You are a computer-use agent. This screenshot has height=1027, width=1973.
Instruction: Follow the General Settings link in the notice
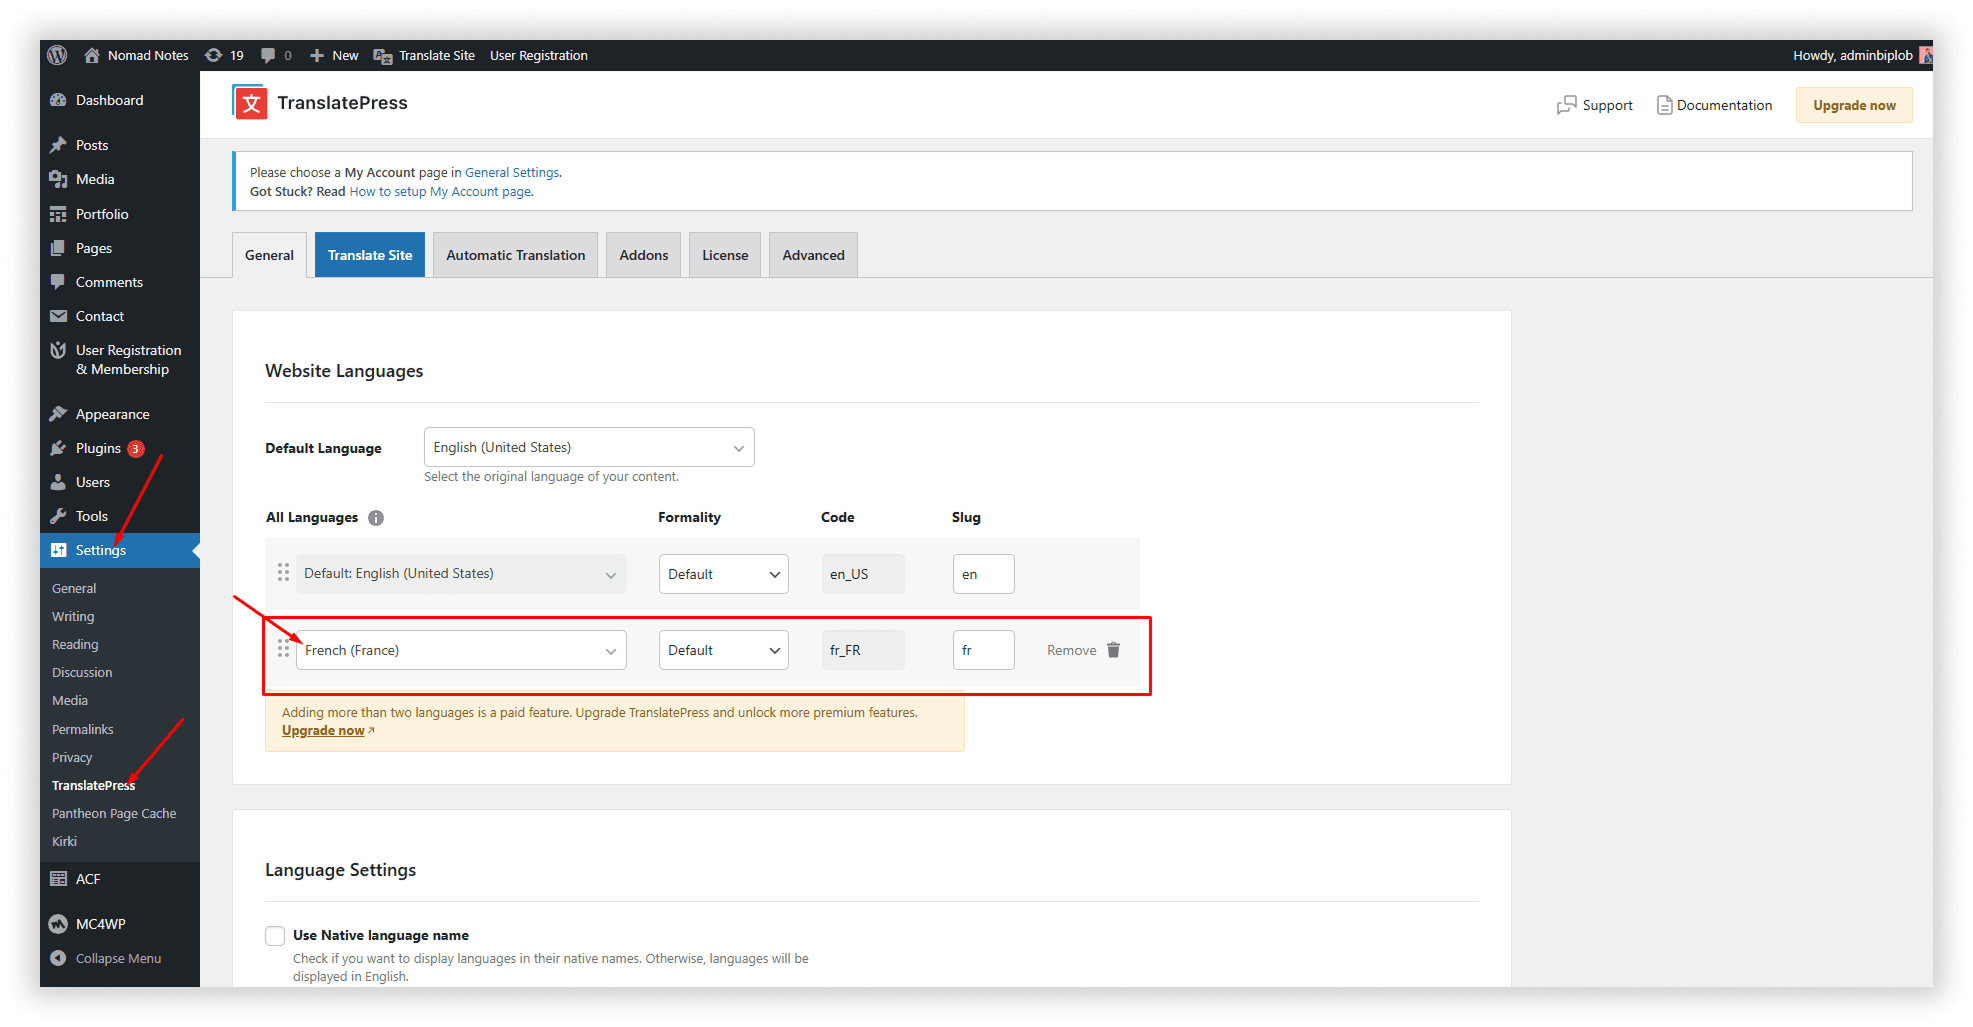pos(512,173)
